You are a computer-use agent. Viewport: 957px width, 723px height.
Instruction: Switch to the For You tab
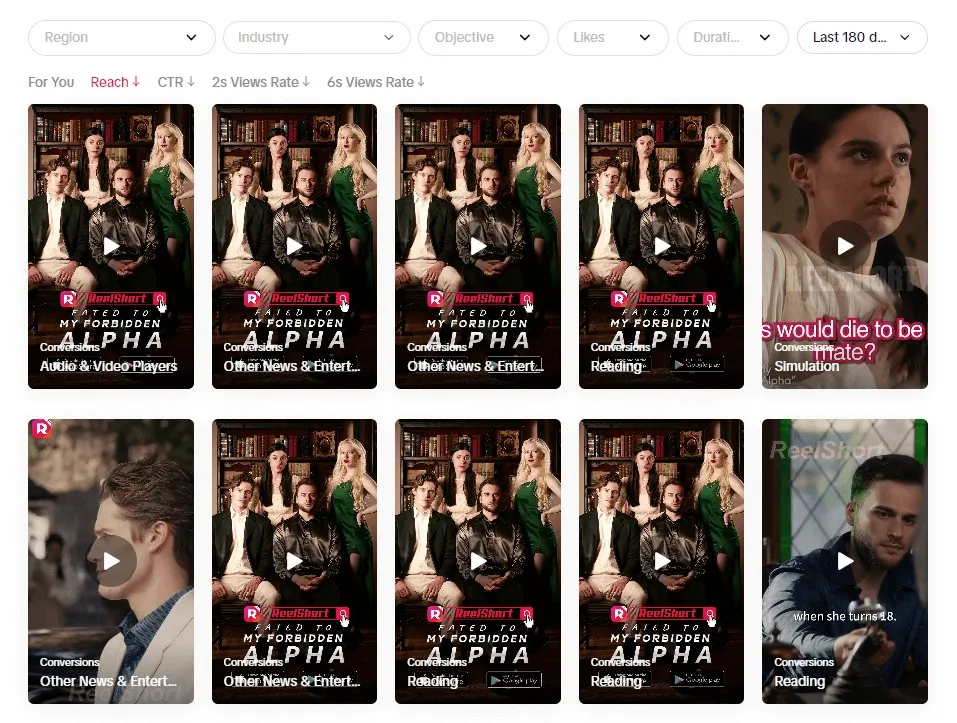click(x=51, y=82)
